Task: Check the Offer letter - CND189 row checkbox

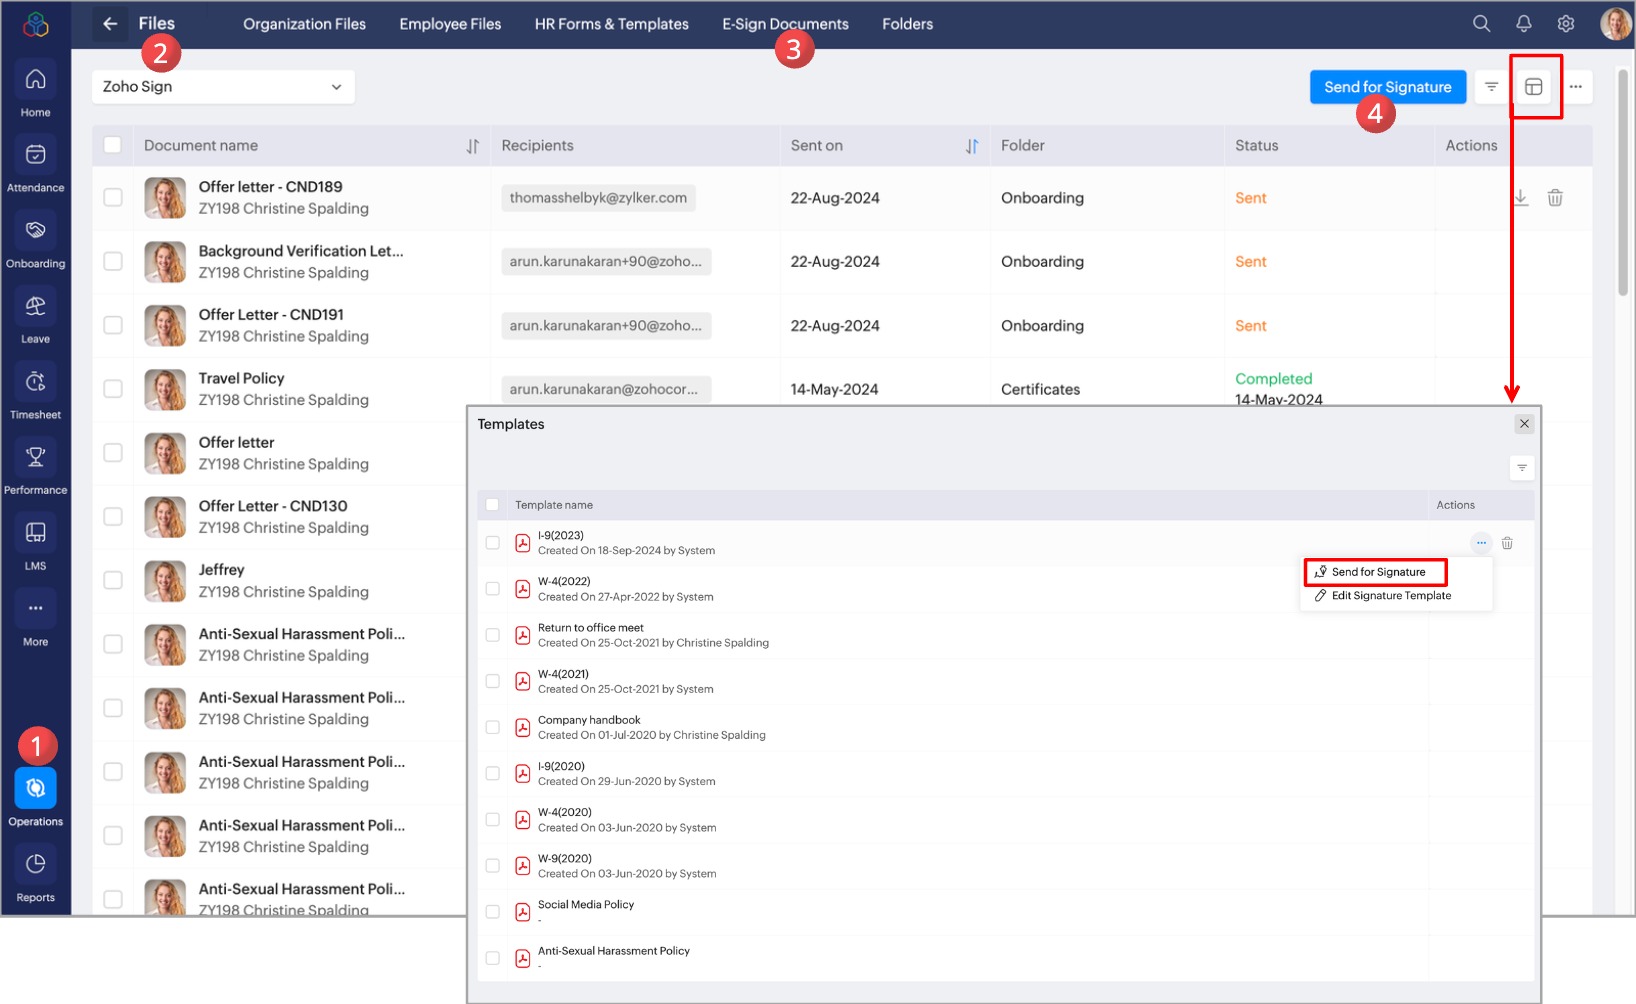Action: [113, 198]
